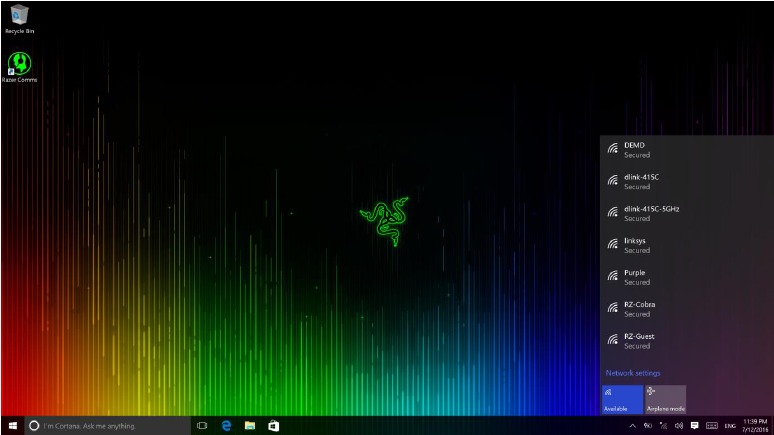Click the Wi-Fi network tray icon
The height and width of the screenshot is (435, 774).
point(663,426)
